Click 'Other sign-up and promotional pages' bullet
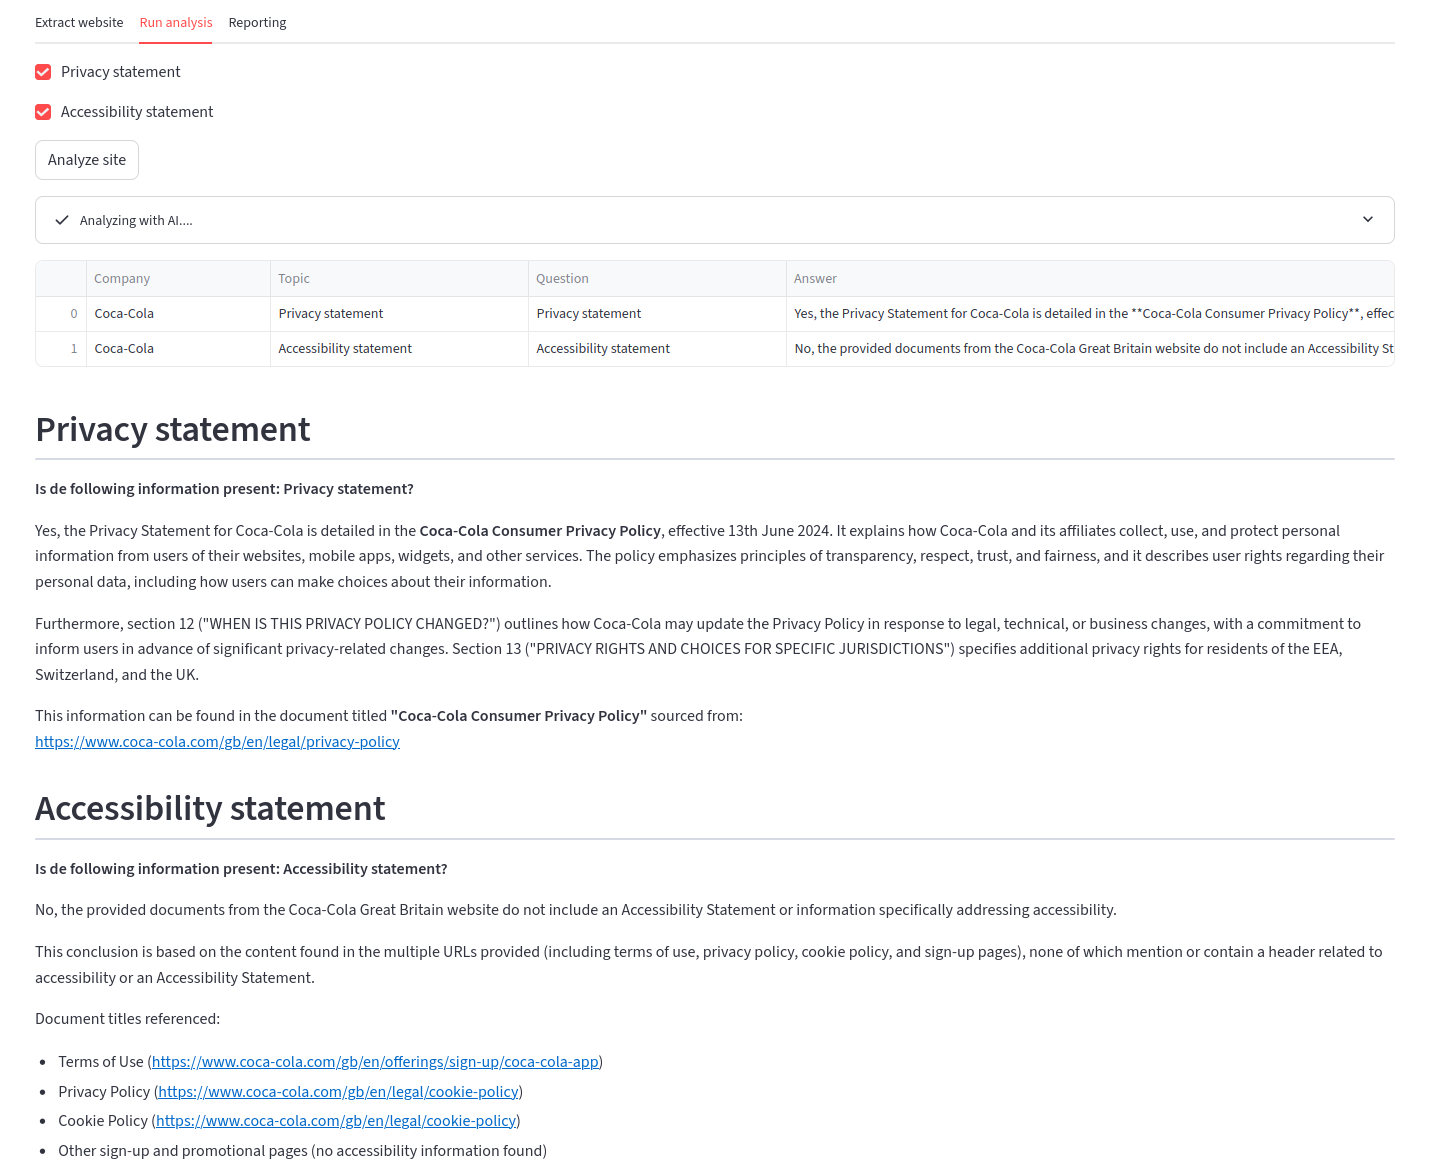1455x1166 pixels. [302, 1151]
